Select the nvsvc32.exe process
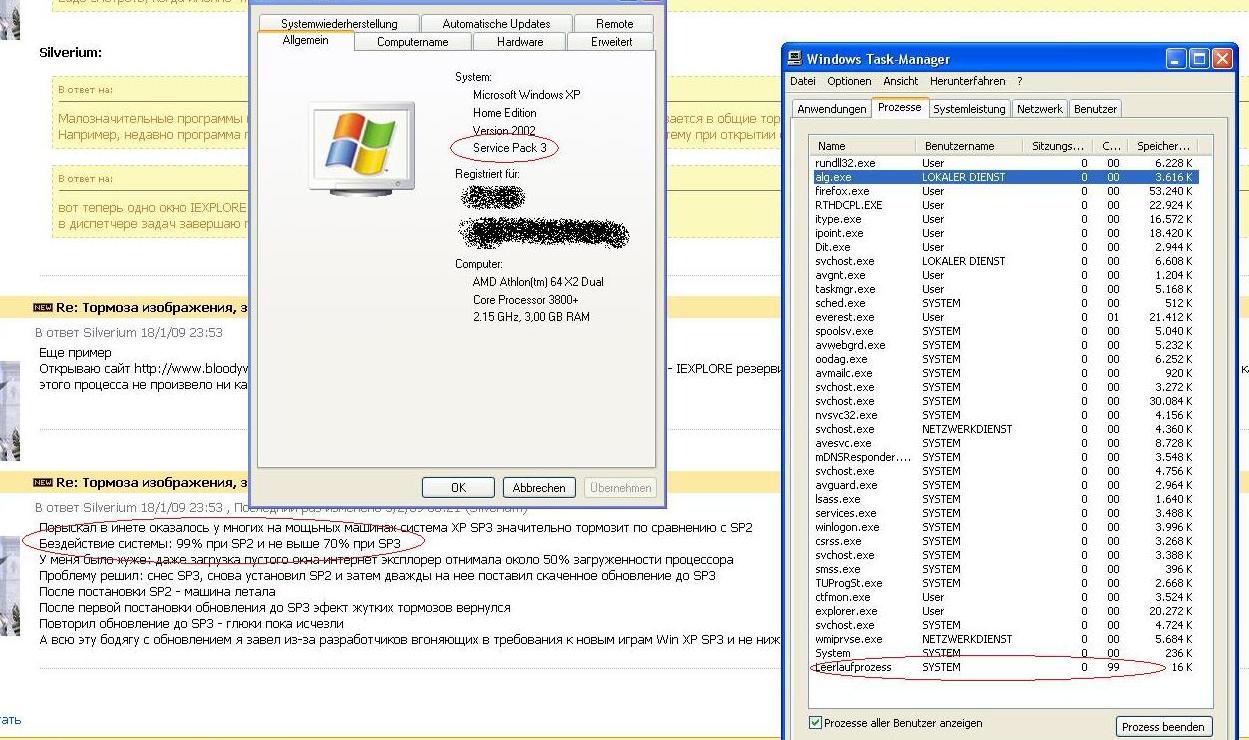The image size is (1249, 740). tap(1004, 415)
